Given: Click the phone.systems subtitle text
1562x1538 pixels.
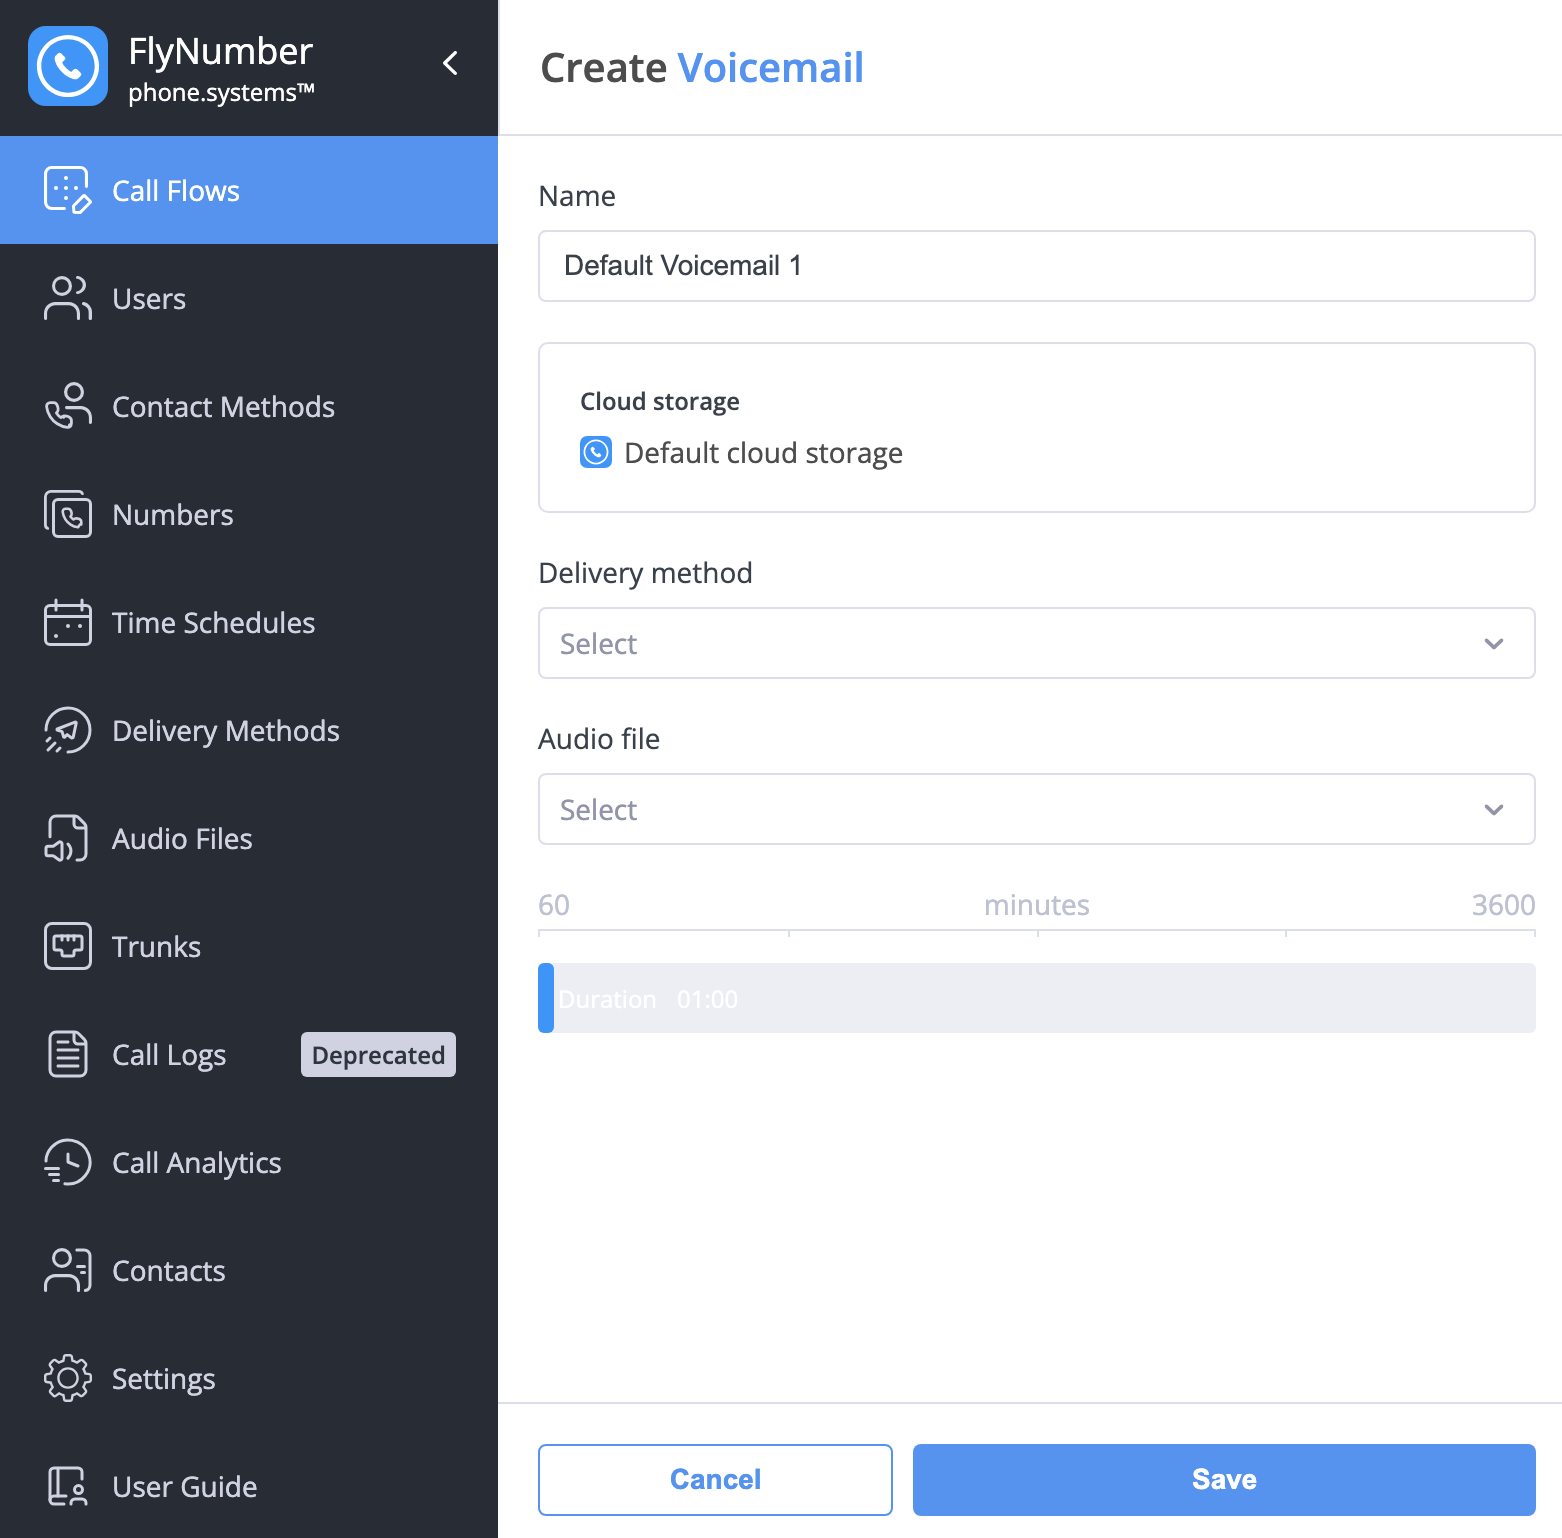Looking at the screenshot, I should click(x=221, y=93).
